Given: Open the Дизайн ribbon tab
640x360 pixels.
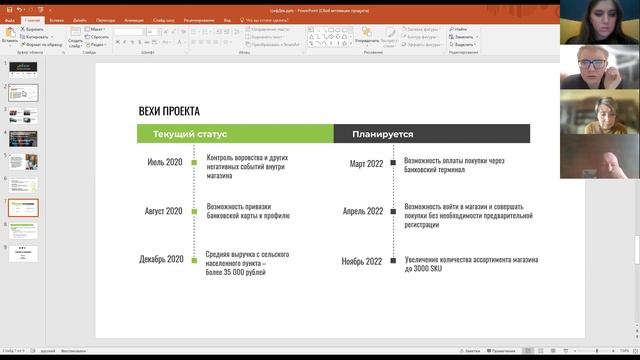Looking at the screenshot, I should click(80, 20).
